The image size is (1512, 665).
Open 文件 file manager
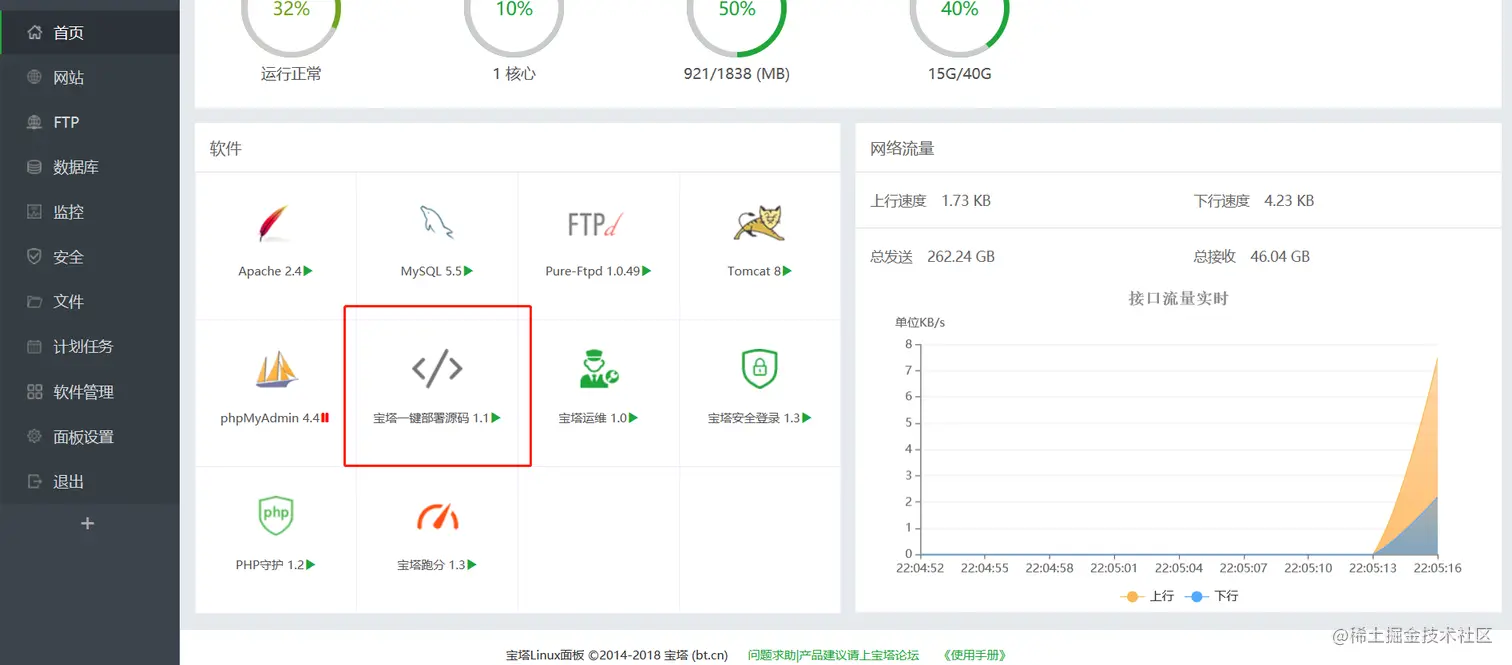90,302
